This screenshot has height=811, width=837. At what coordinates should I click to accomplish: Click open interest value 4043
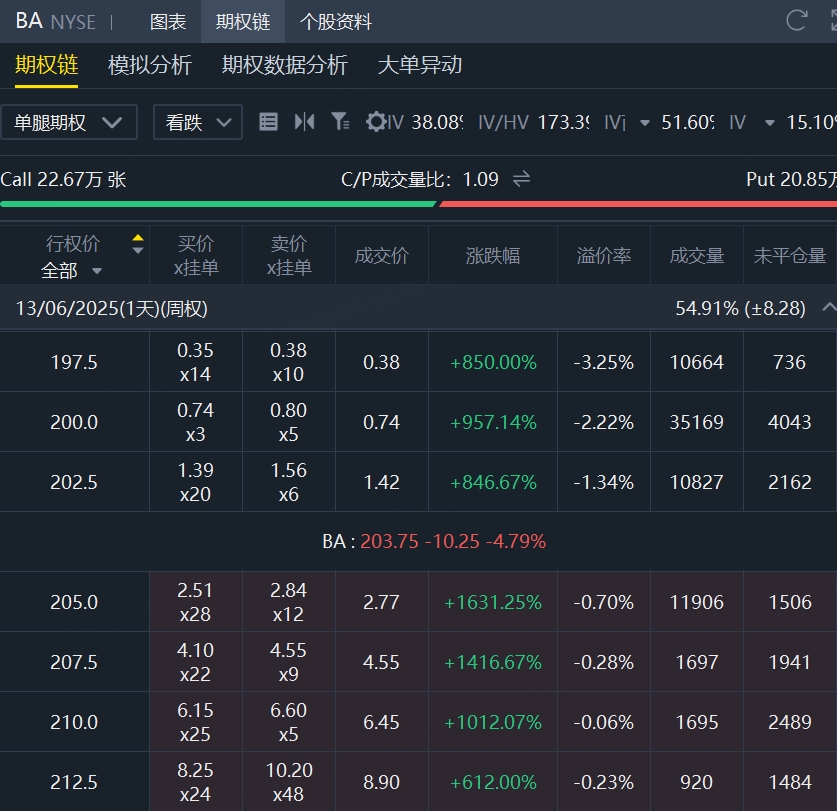[789, 422]
